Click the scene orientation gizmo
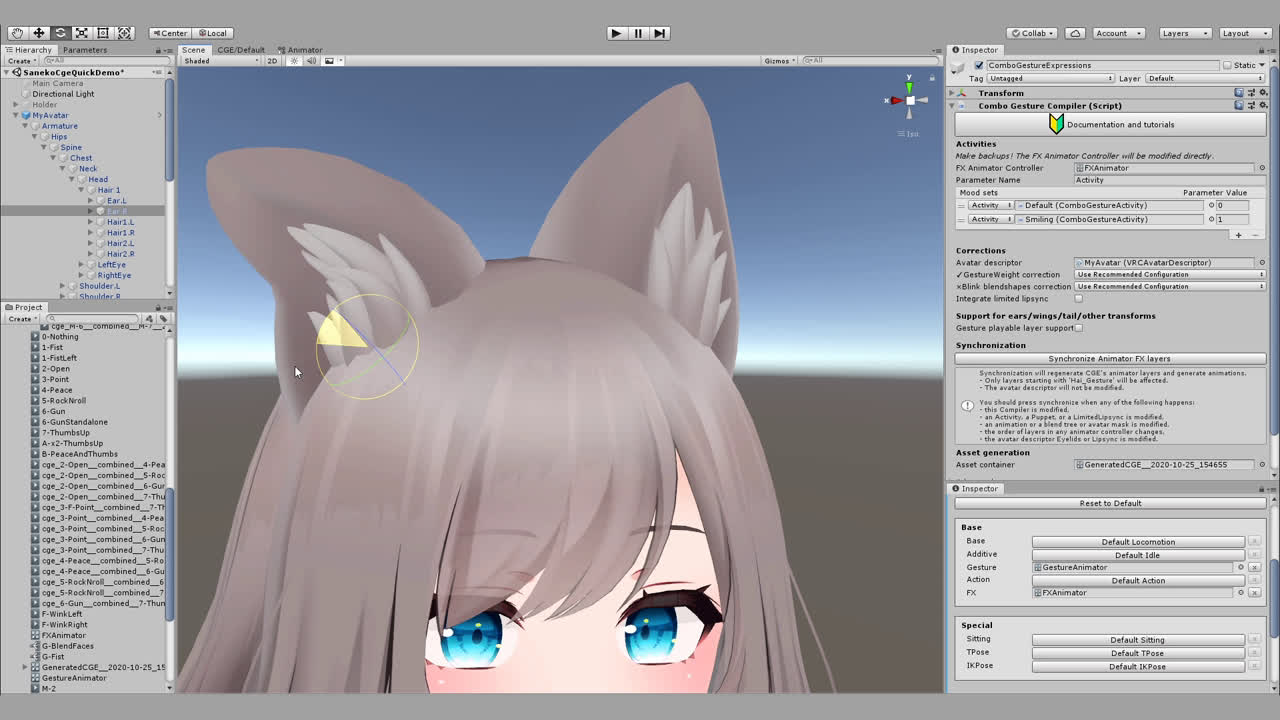 pyautogui.click(x=909, y=100)
